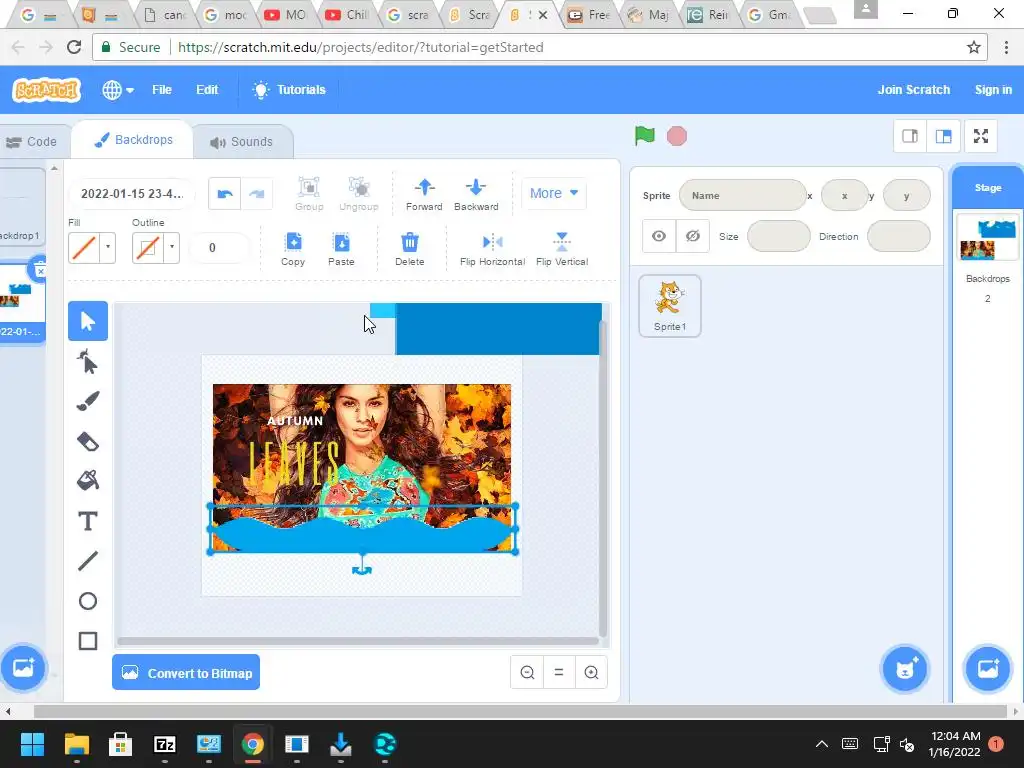Screen dimensions: 1024x768
Task: Click the costume name field
Action: [132, 193]
